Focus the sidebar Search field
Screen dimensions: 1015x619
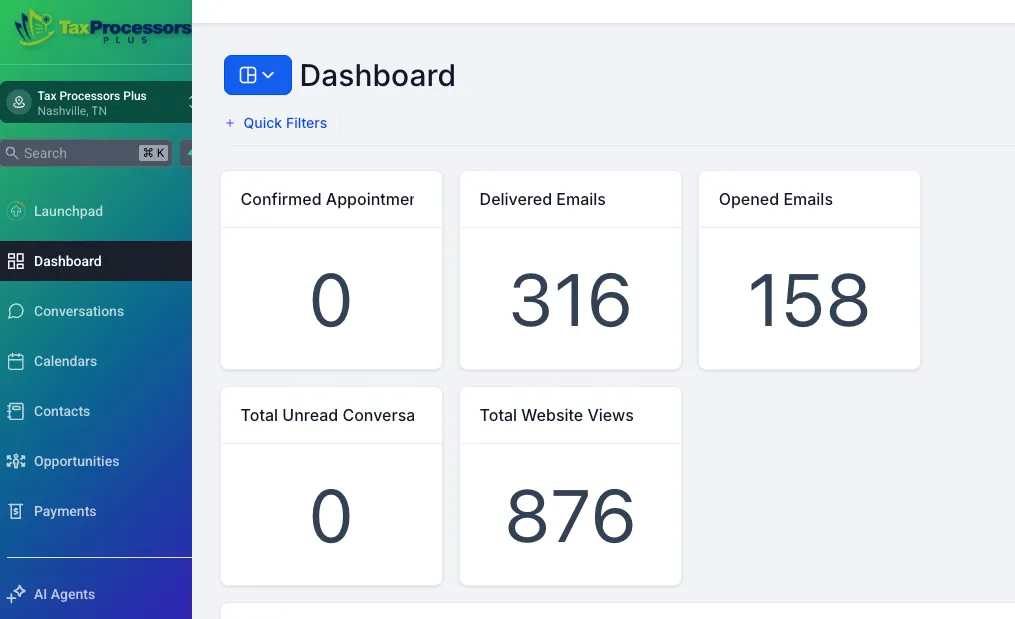[86, 153]
